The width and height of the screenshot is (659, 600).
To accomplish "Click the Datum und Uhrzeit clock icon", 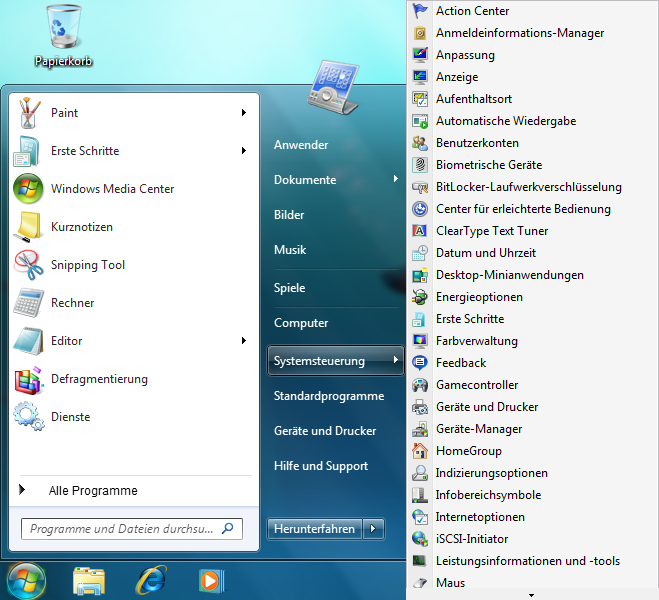I will [420, 253].
